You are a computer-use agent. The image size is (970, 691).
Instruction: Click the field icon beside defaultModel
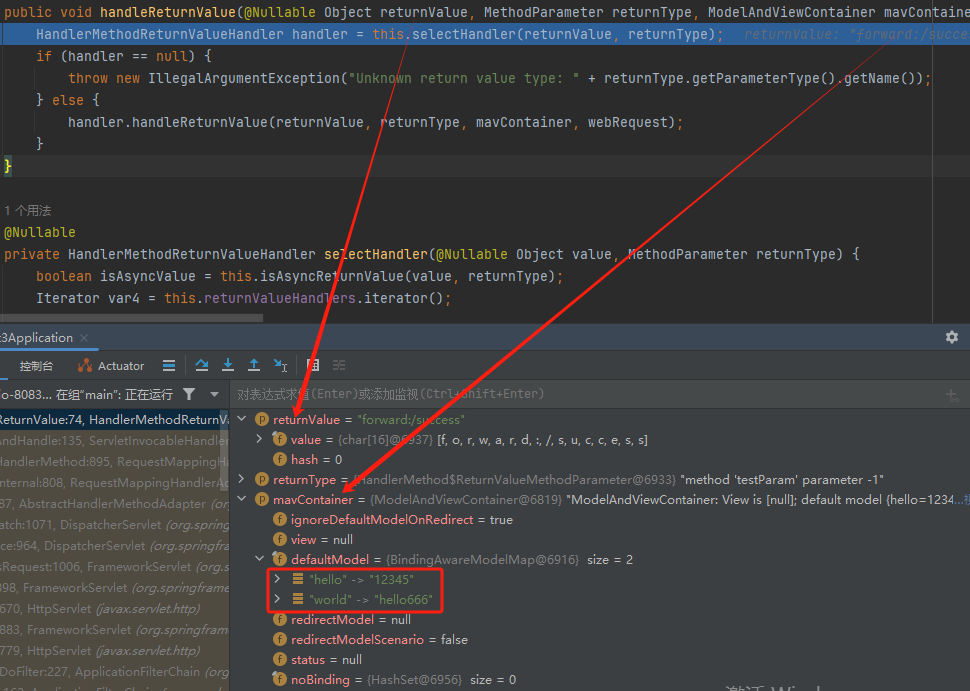pyautogui.click(x=280, y=559)
